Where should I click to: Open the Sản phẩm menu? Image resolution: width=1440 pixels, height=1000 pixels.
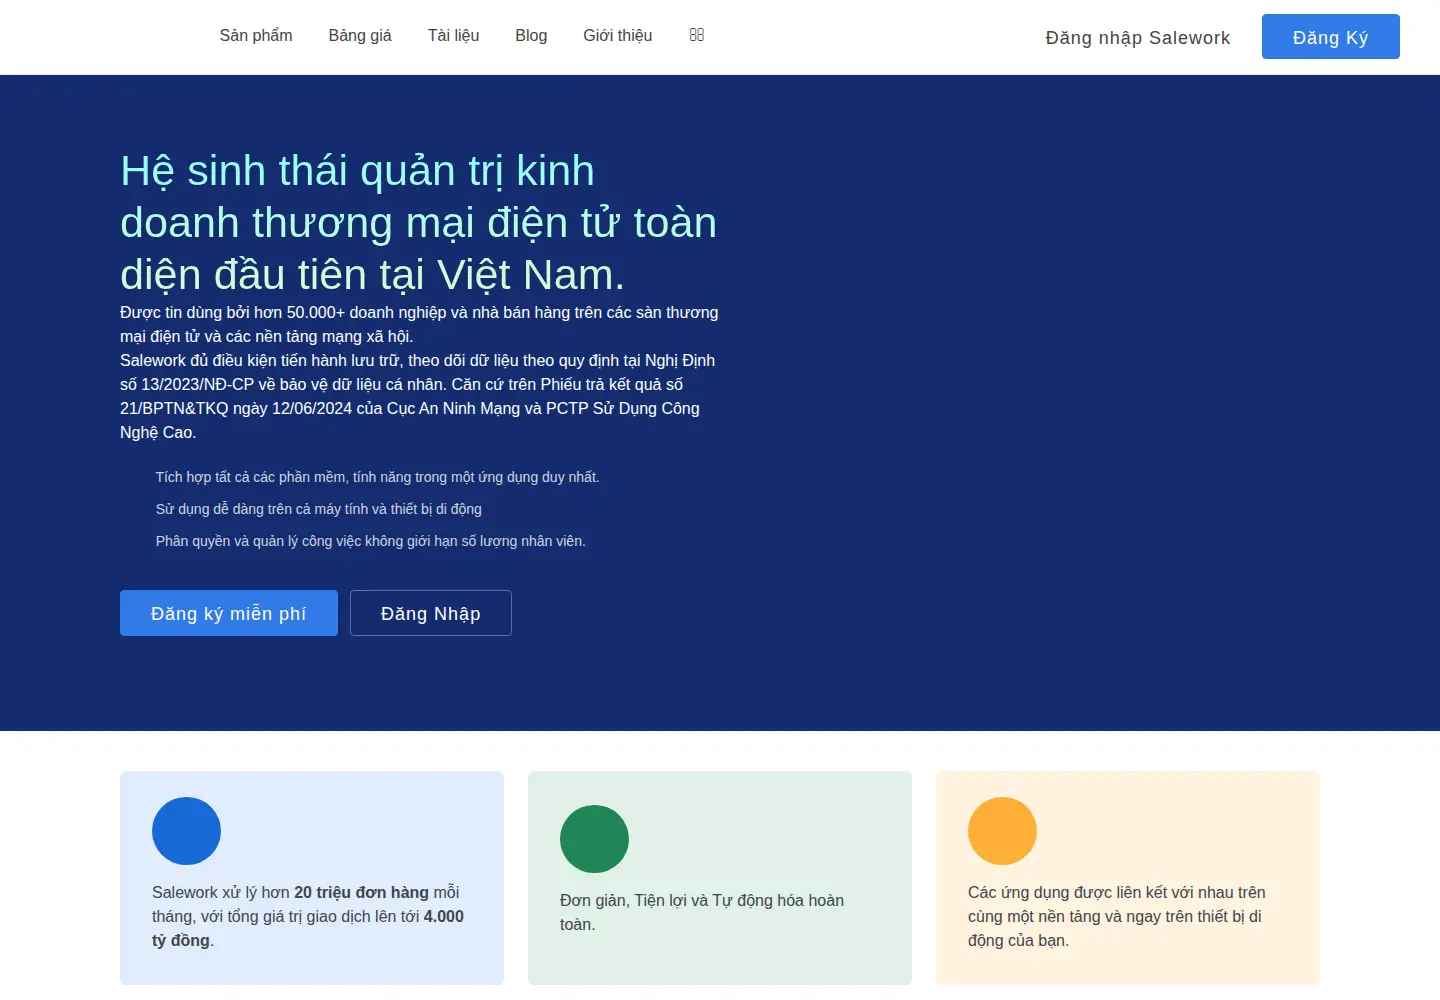(256, 36)
